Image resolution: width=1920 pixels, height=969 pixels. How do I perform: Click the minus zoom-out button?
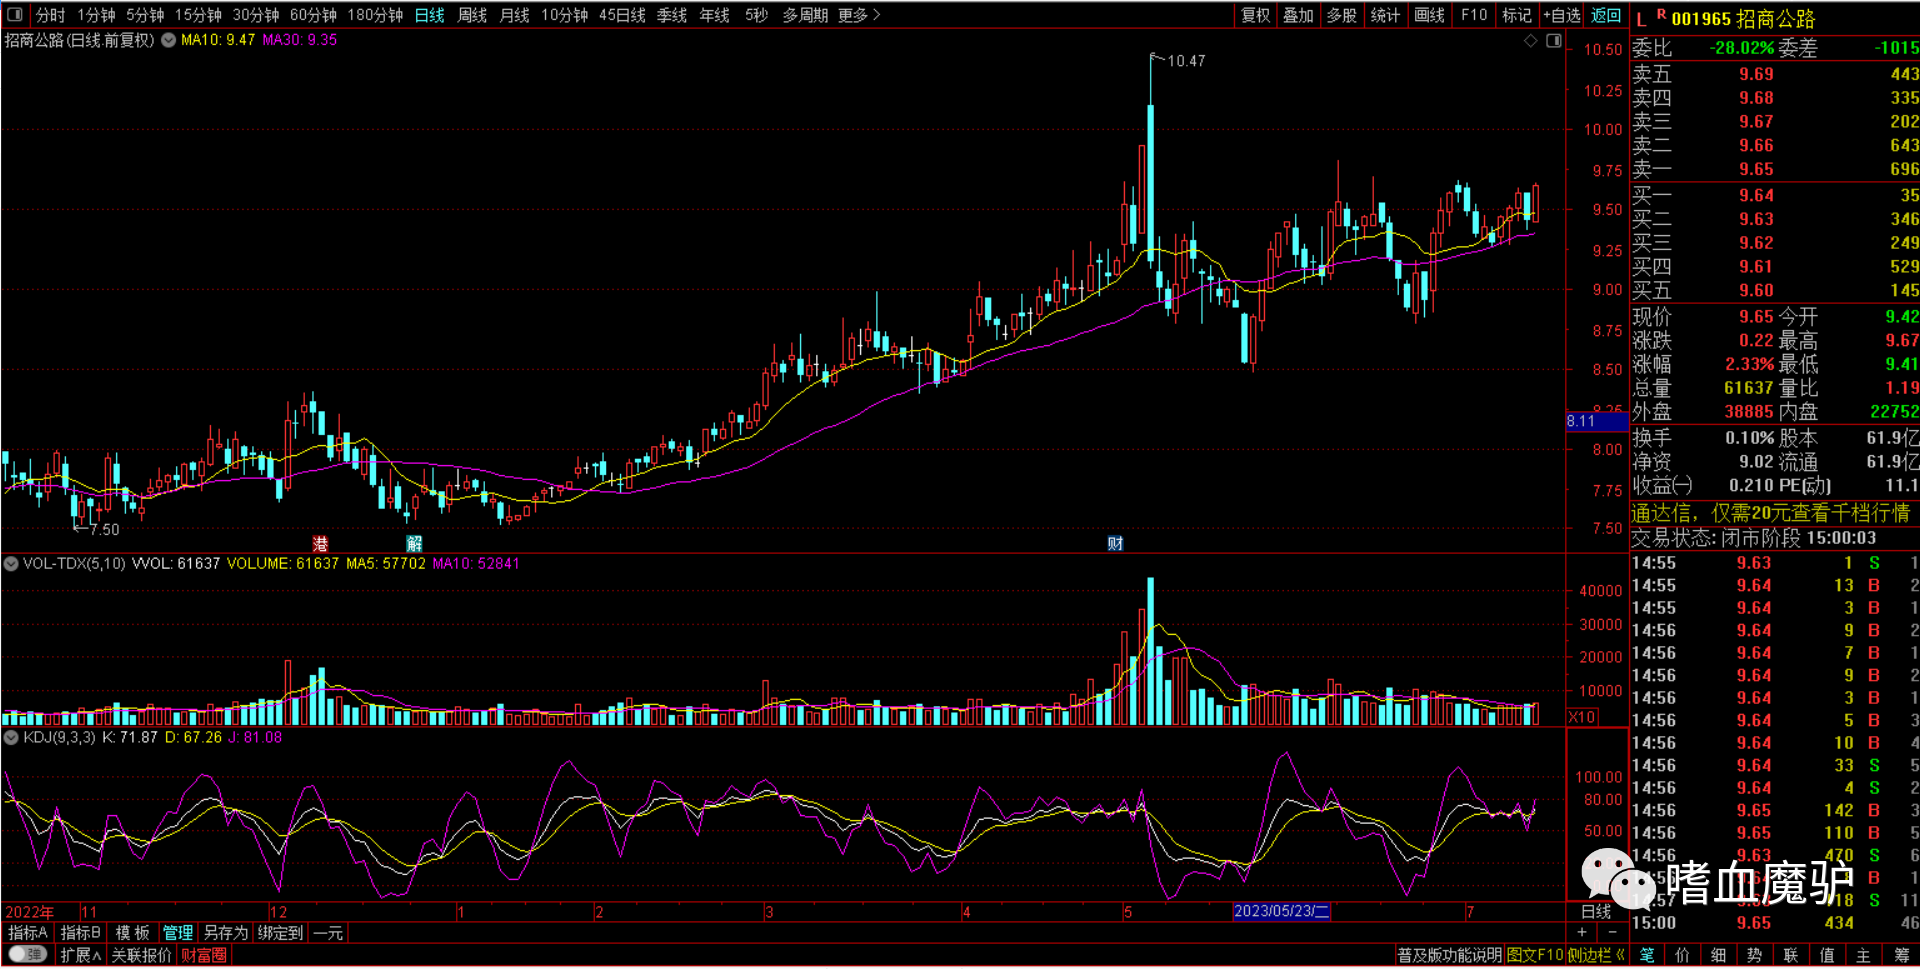[1612, 932]
